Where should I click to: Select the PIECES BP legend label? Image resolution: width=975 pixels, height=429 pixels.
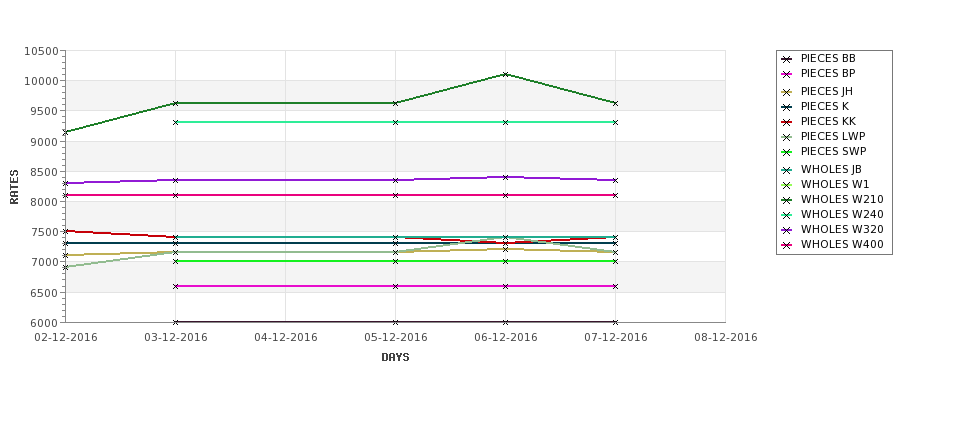pos(828,74)
